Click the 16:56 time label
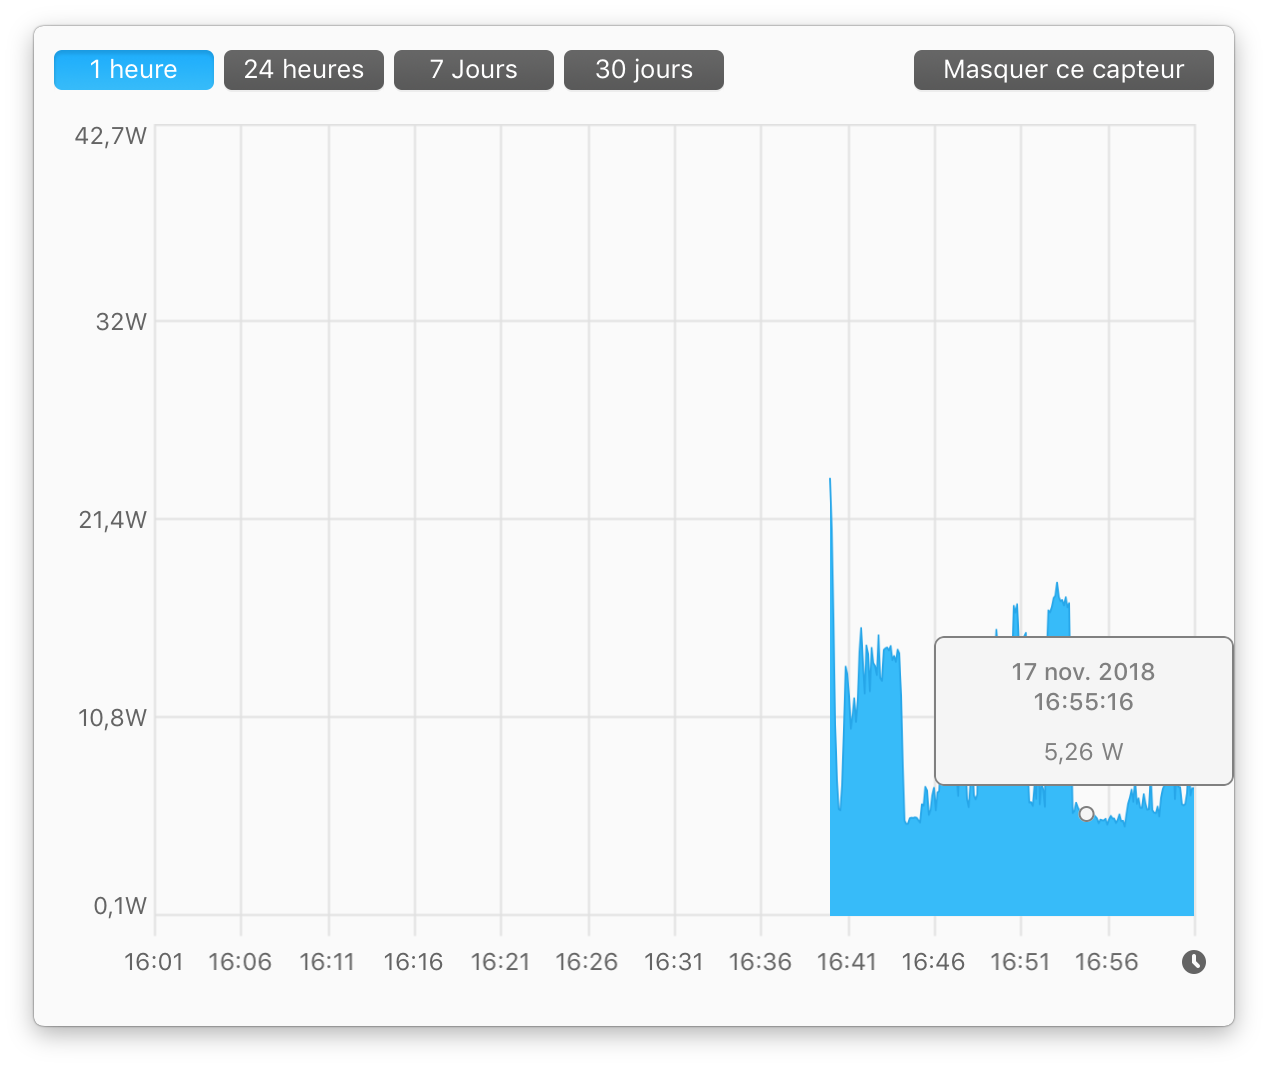1268x1068 pixels. pyautogui.click(x=1107, y=962)
